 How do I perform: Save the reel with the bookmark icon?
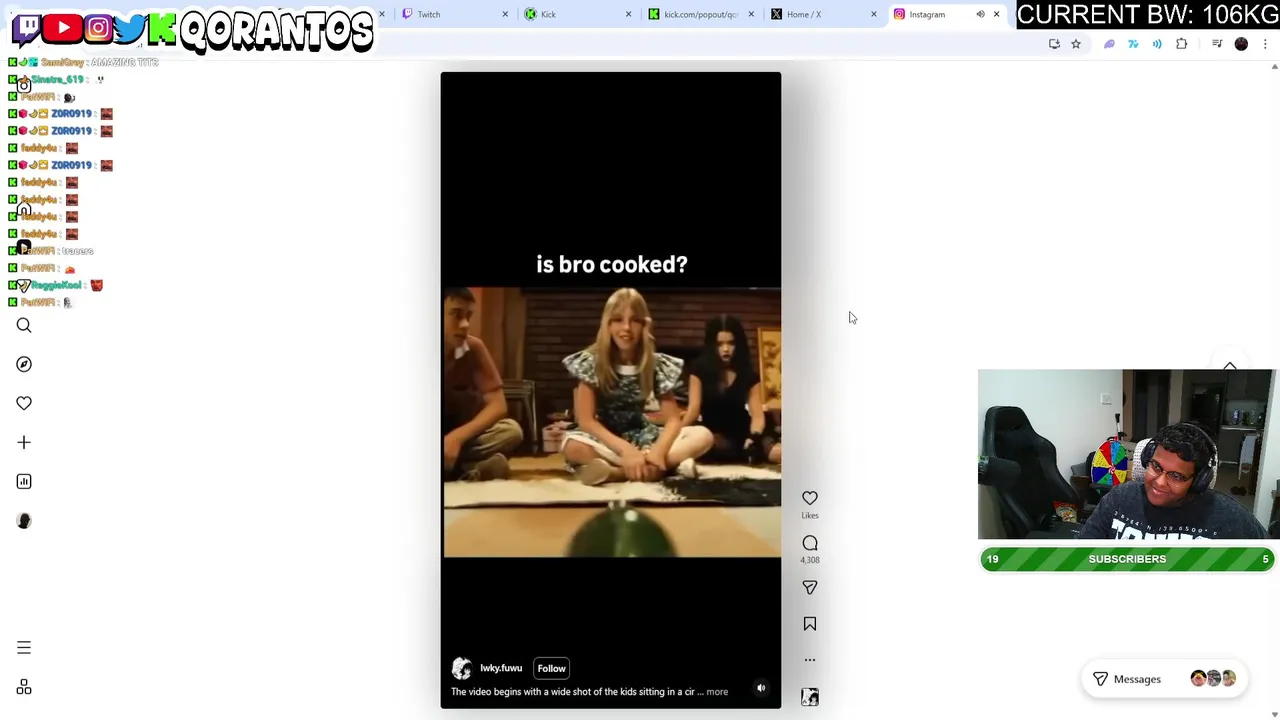[810, 624]
